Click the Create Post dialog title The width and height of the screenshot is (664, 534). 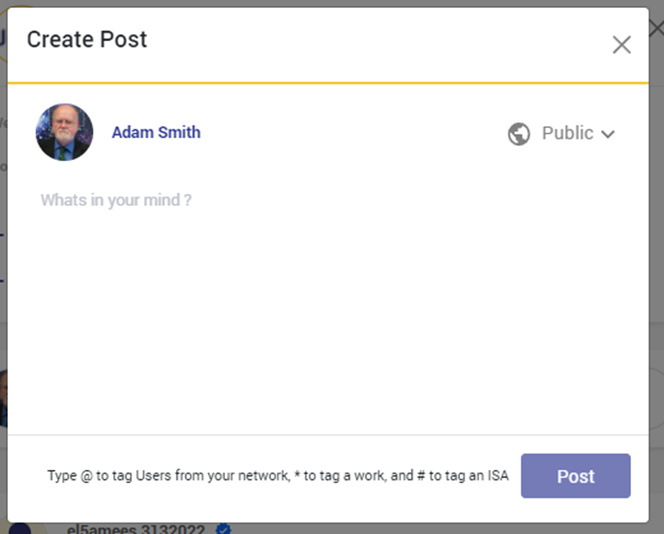point(87,40)
